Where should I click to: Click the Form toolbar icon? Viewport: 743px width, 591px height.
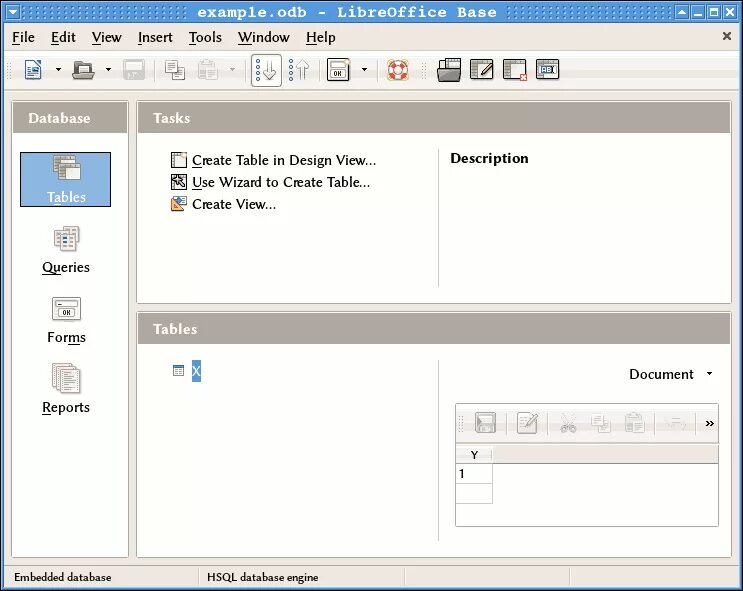pos(338,70)
